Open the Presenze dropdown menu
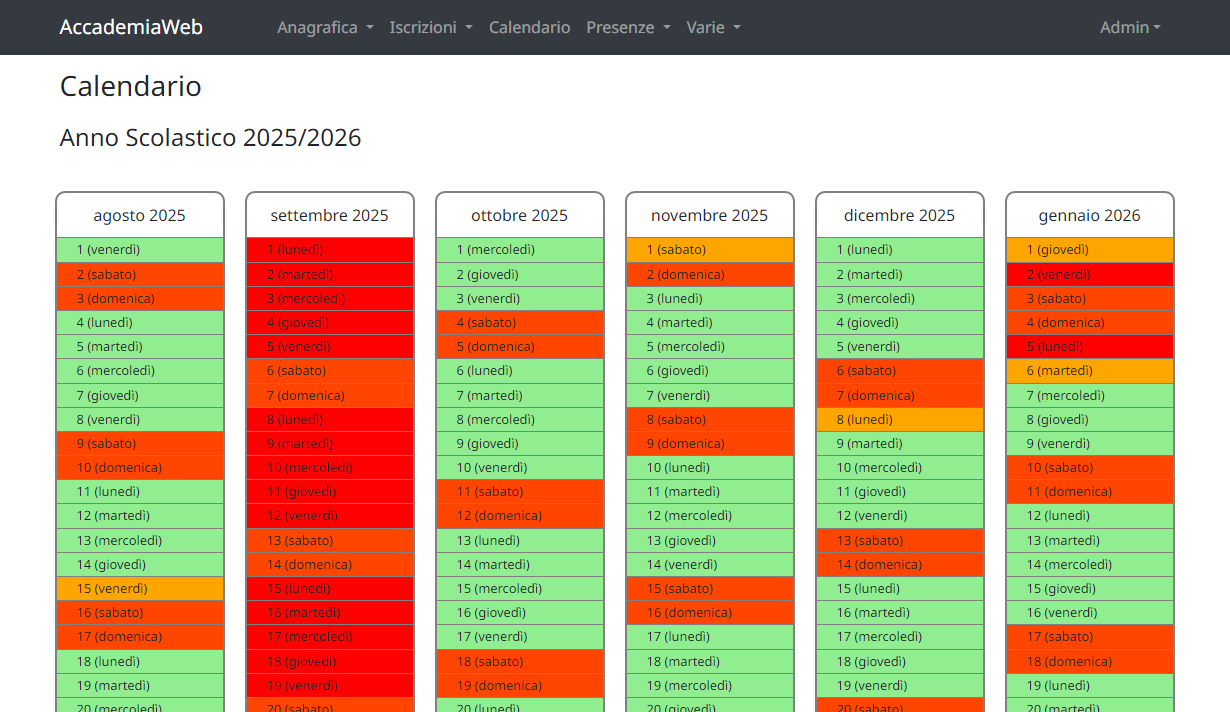Image resolution: width=1230 pixels, height=712 pixels. click(x=628, y=27)
